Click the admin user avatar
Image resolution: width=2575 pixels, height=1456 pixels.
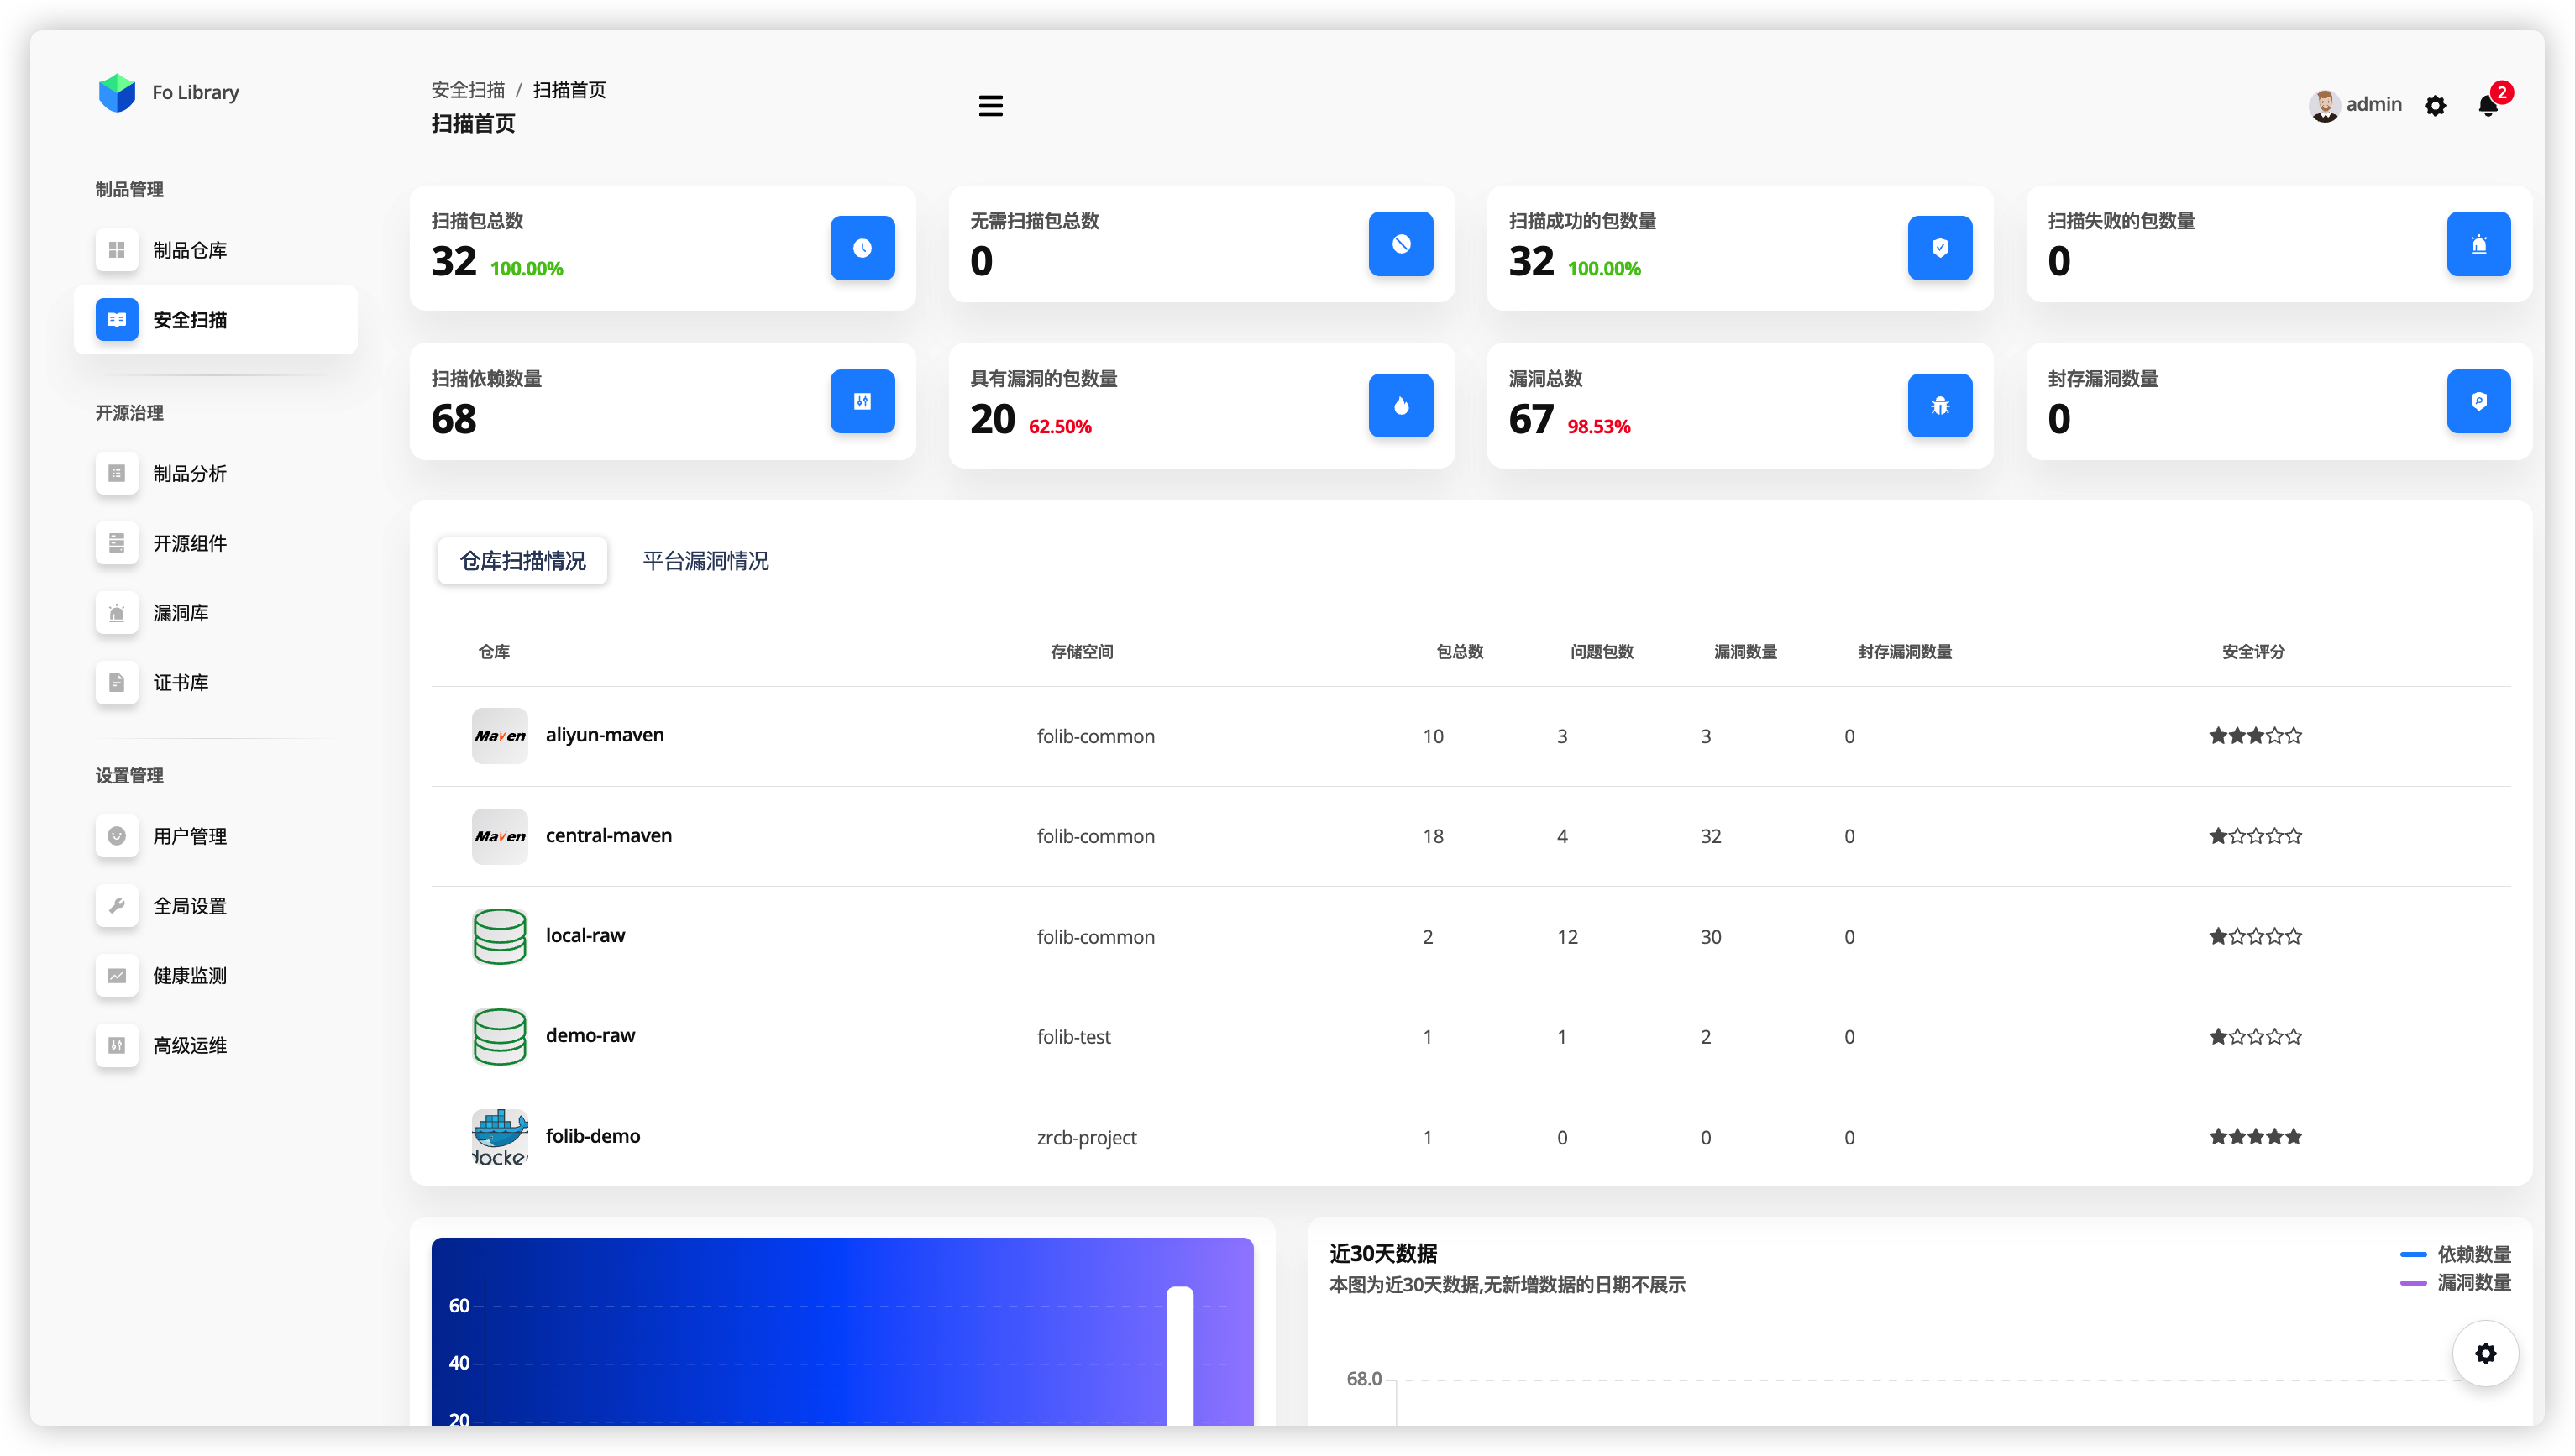(2324, 105)
